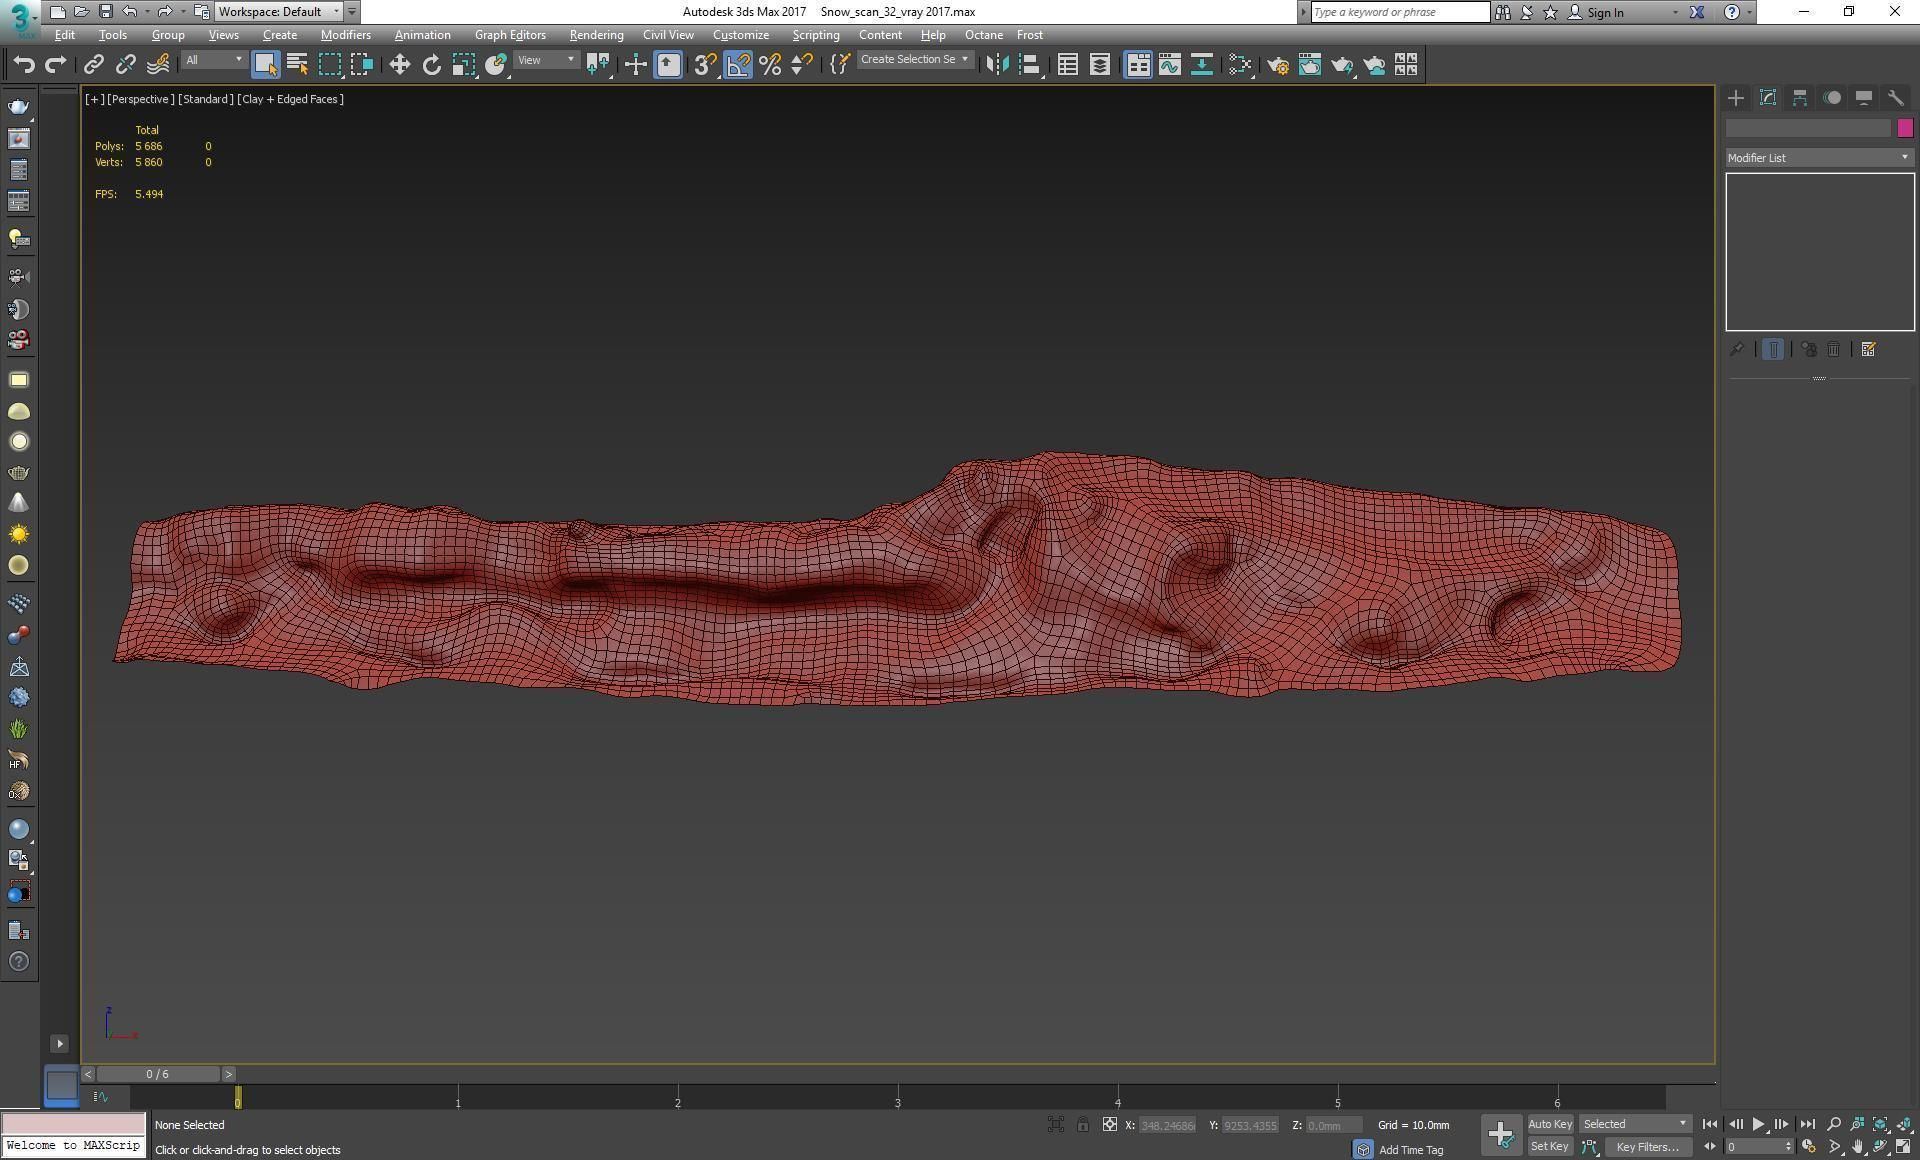Open the selection filter All dropdown
Viewport: 1920px width, 1160px height.
point(213,61)
